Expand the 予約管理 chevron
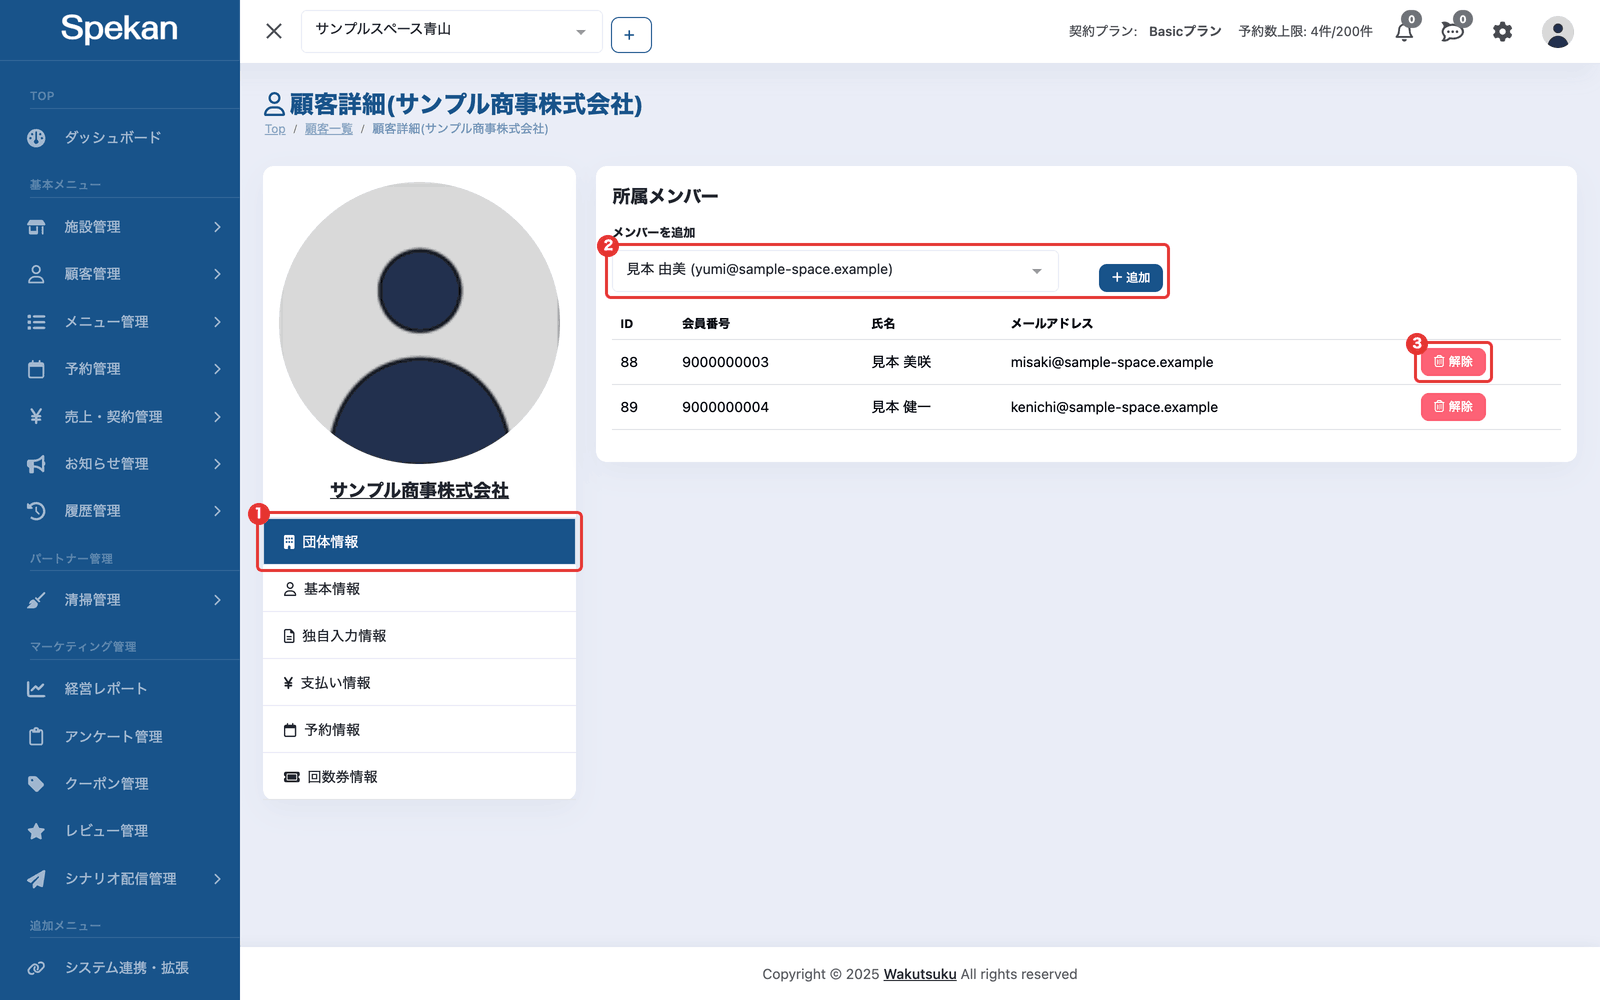The height and width of the screenshot is (1000, 1600). click(217, 369)
